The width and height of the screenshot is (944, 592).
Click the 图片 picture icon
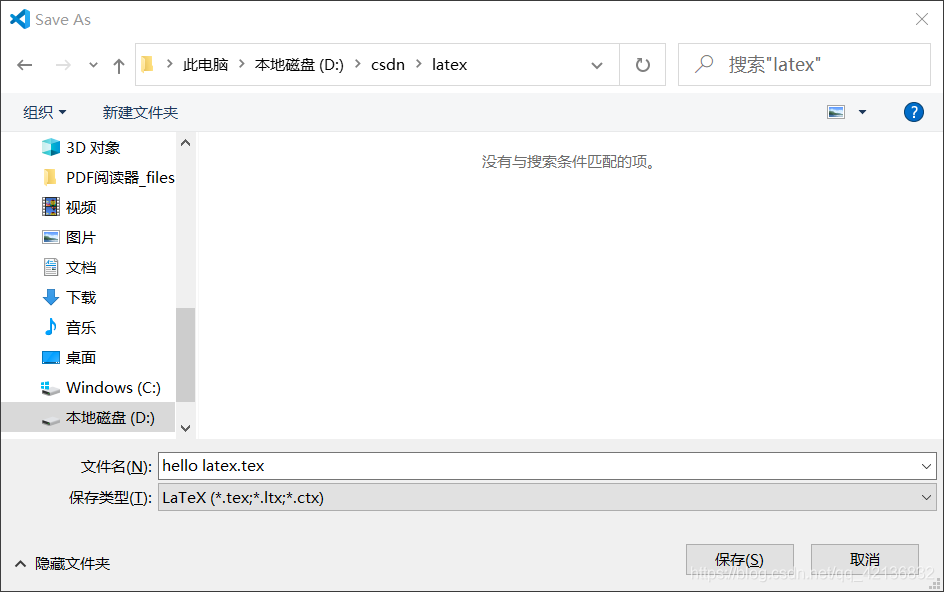pyautogui.click(x=51, y=237)
